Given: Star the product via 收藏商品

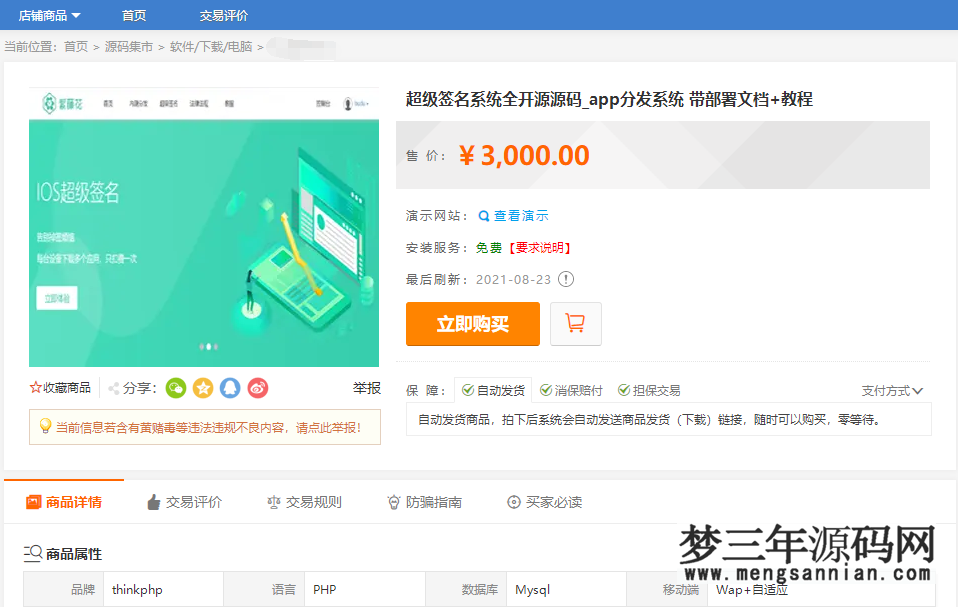Looking at the screenshot, I should [x=60, y=388].
